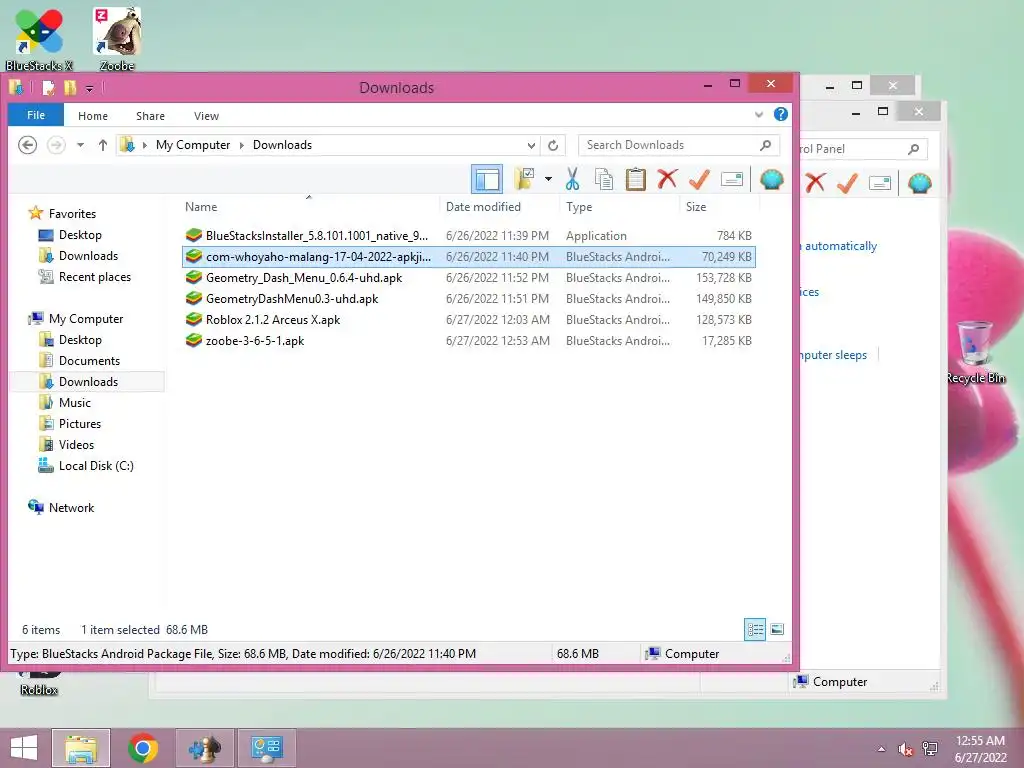This screenshot has height=768, width=1024.
Task: Open the File tab
Action: (x=36, y=115)
